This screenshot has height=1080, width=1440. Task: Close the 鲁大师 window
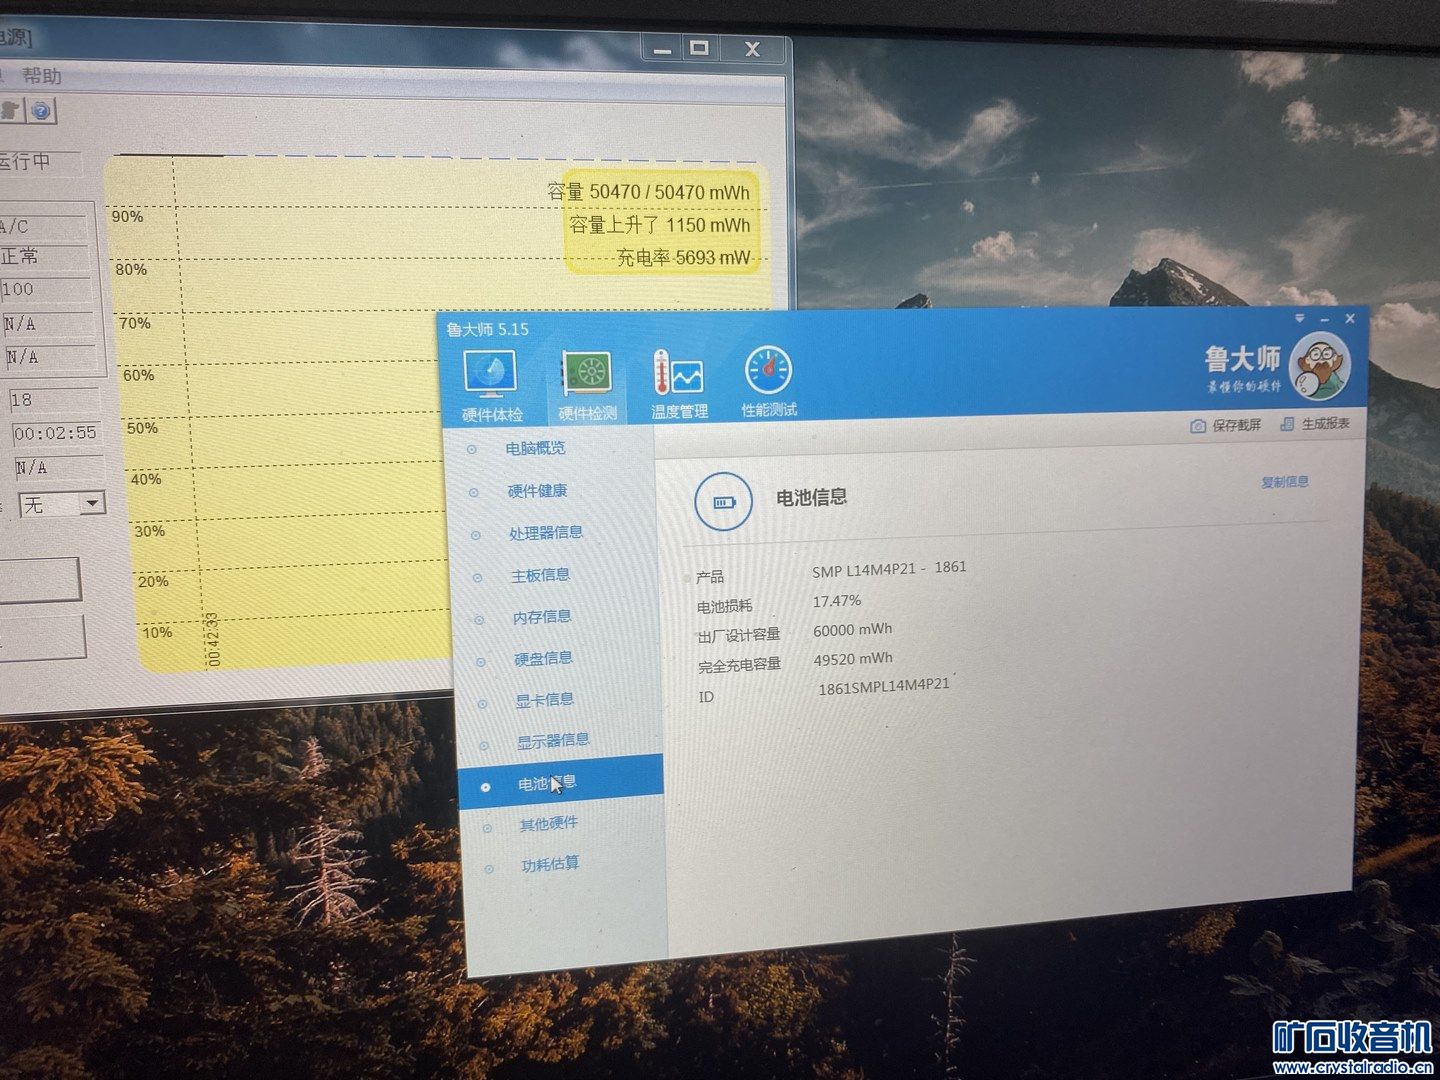click(1350, 318)
